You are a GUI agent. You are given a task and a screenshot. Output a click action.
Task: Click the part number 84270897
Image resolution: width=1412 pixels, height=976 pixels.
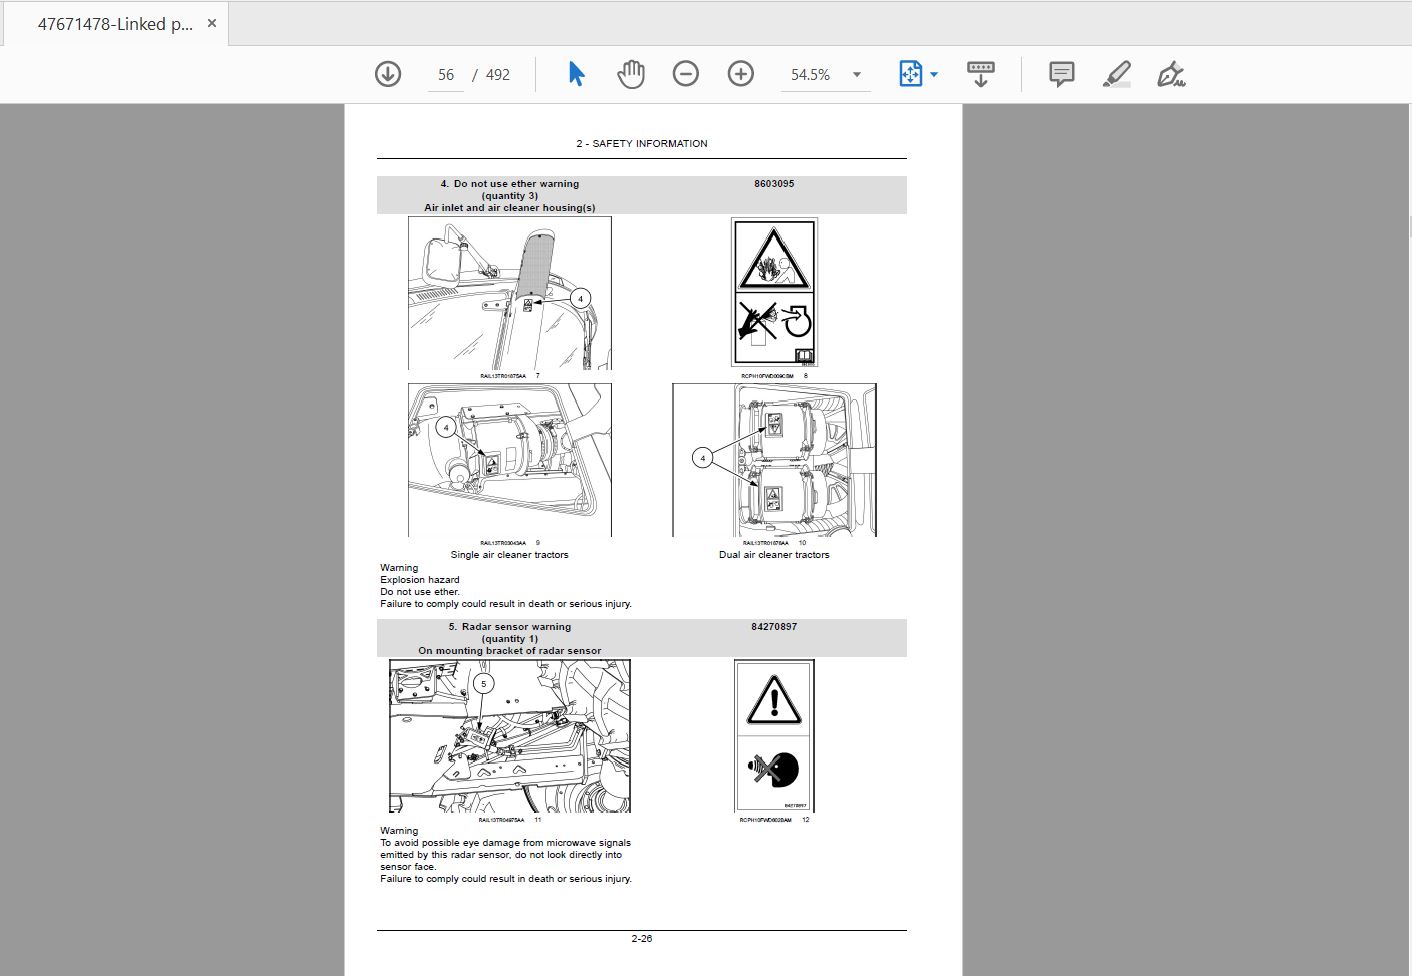pos(774,627)
